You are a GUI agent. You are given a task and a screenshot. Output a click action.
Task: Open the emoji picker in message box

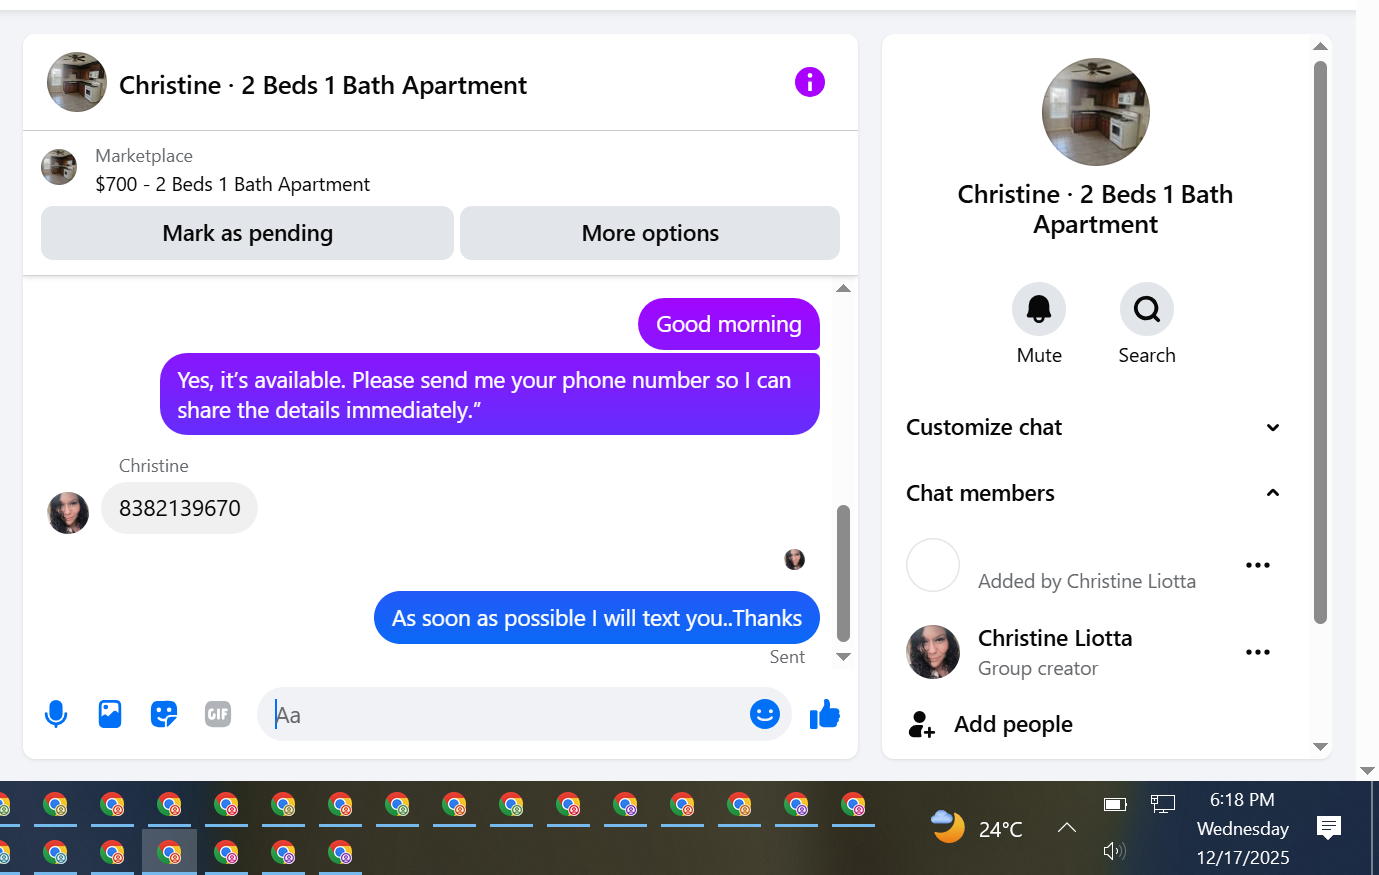click(765, 713)
